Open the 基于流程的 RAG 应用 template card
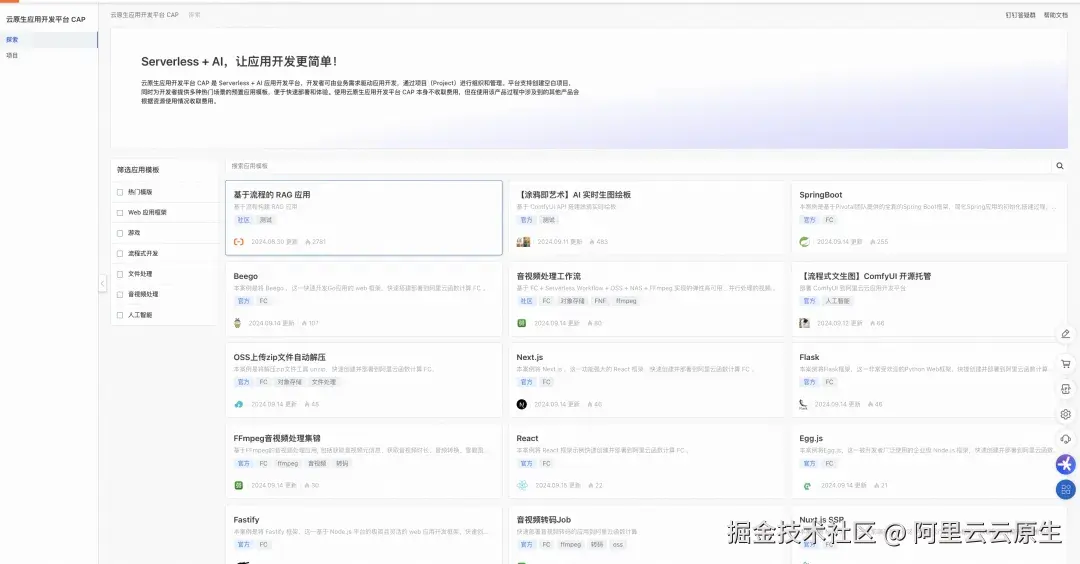This screenshot has width=1080, height=564. click(x=364, y=218)
